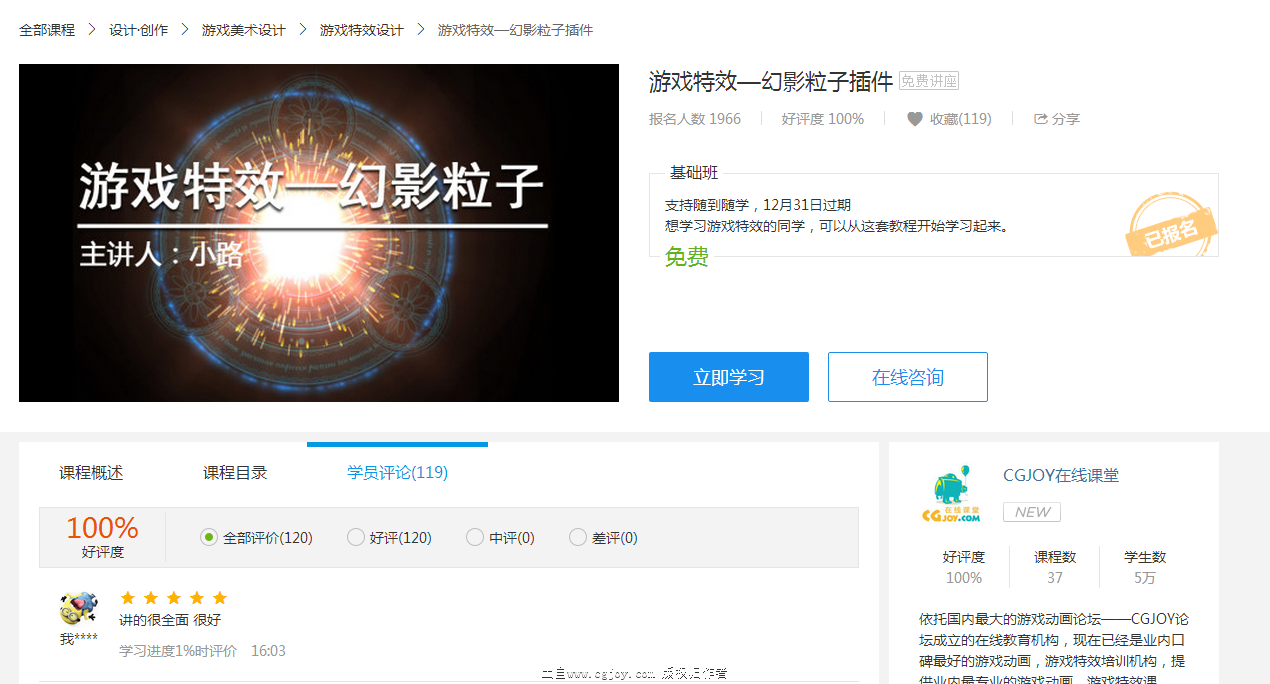Click the 免费讲座 tag next to title
This screenshot has width=1270, height=684.
(x=929, y=81)
